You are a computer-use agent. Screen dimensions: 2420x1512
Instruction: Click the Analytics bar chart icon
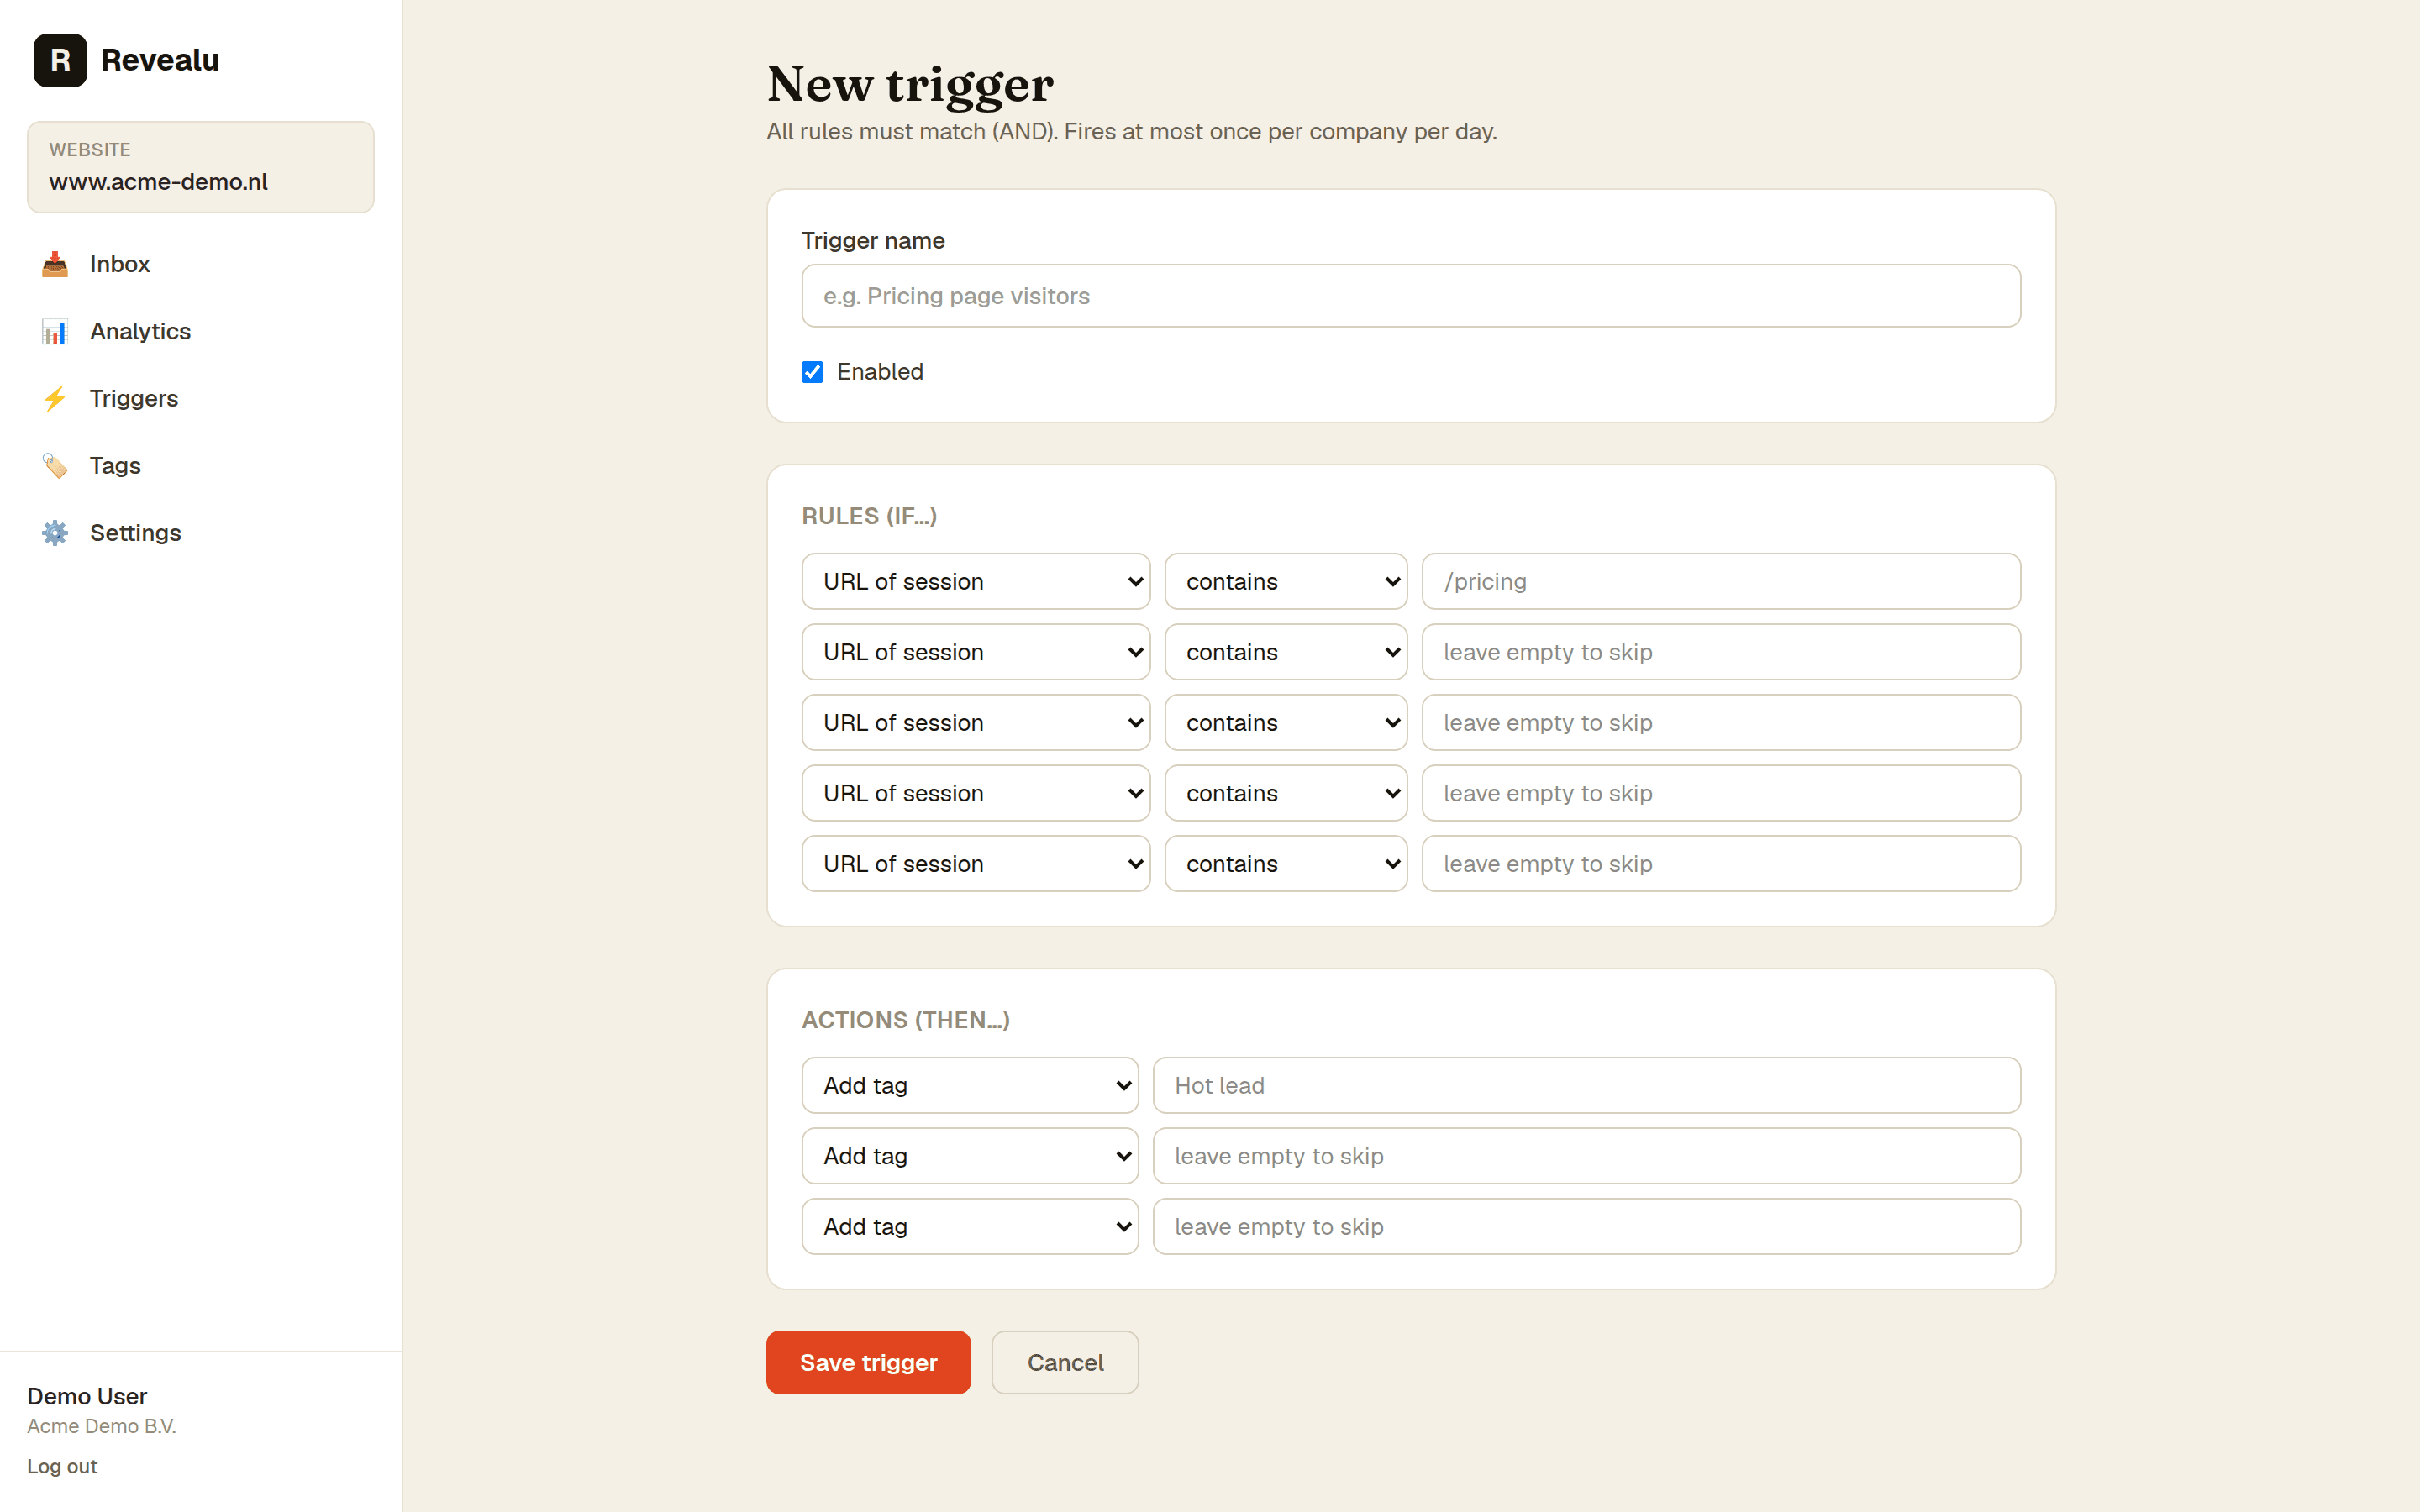click(x=55, y=331)
